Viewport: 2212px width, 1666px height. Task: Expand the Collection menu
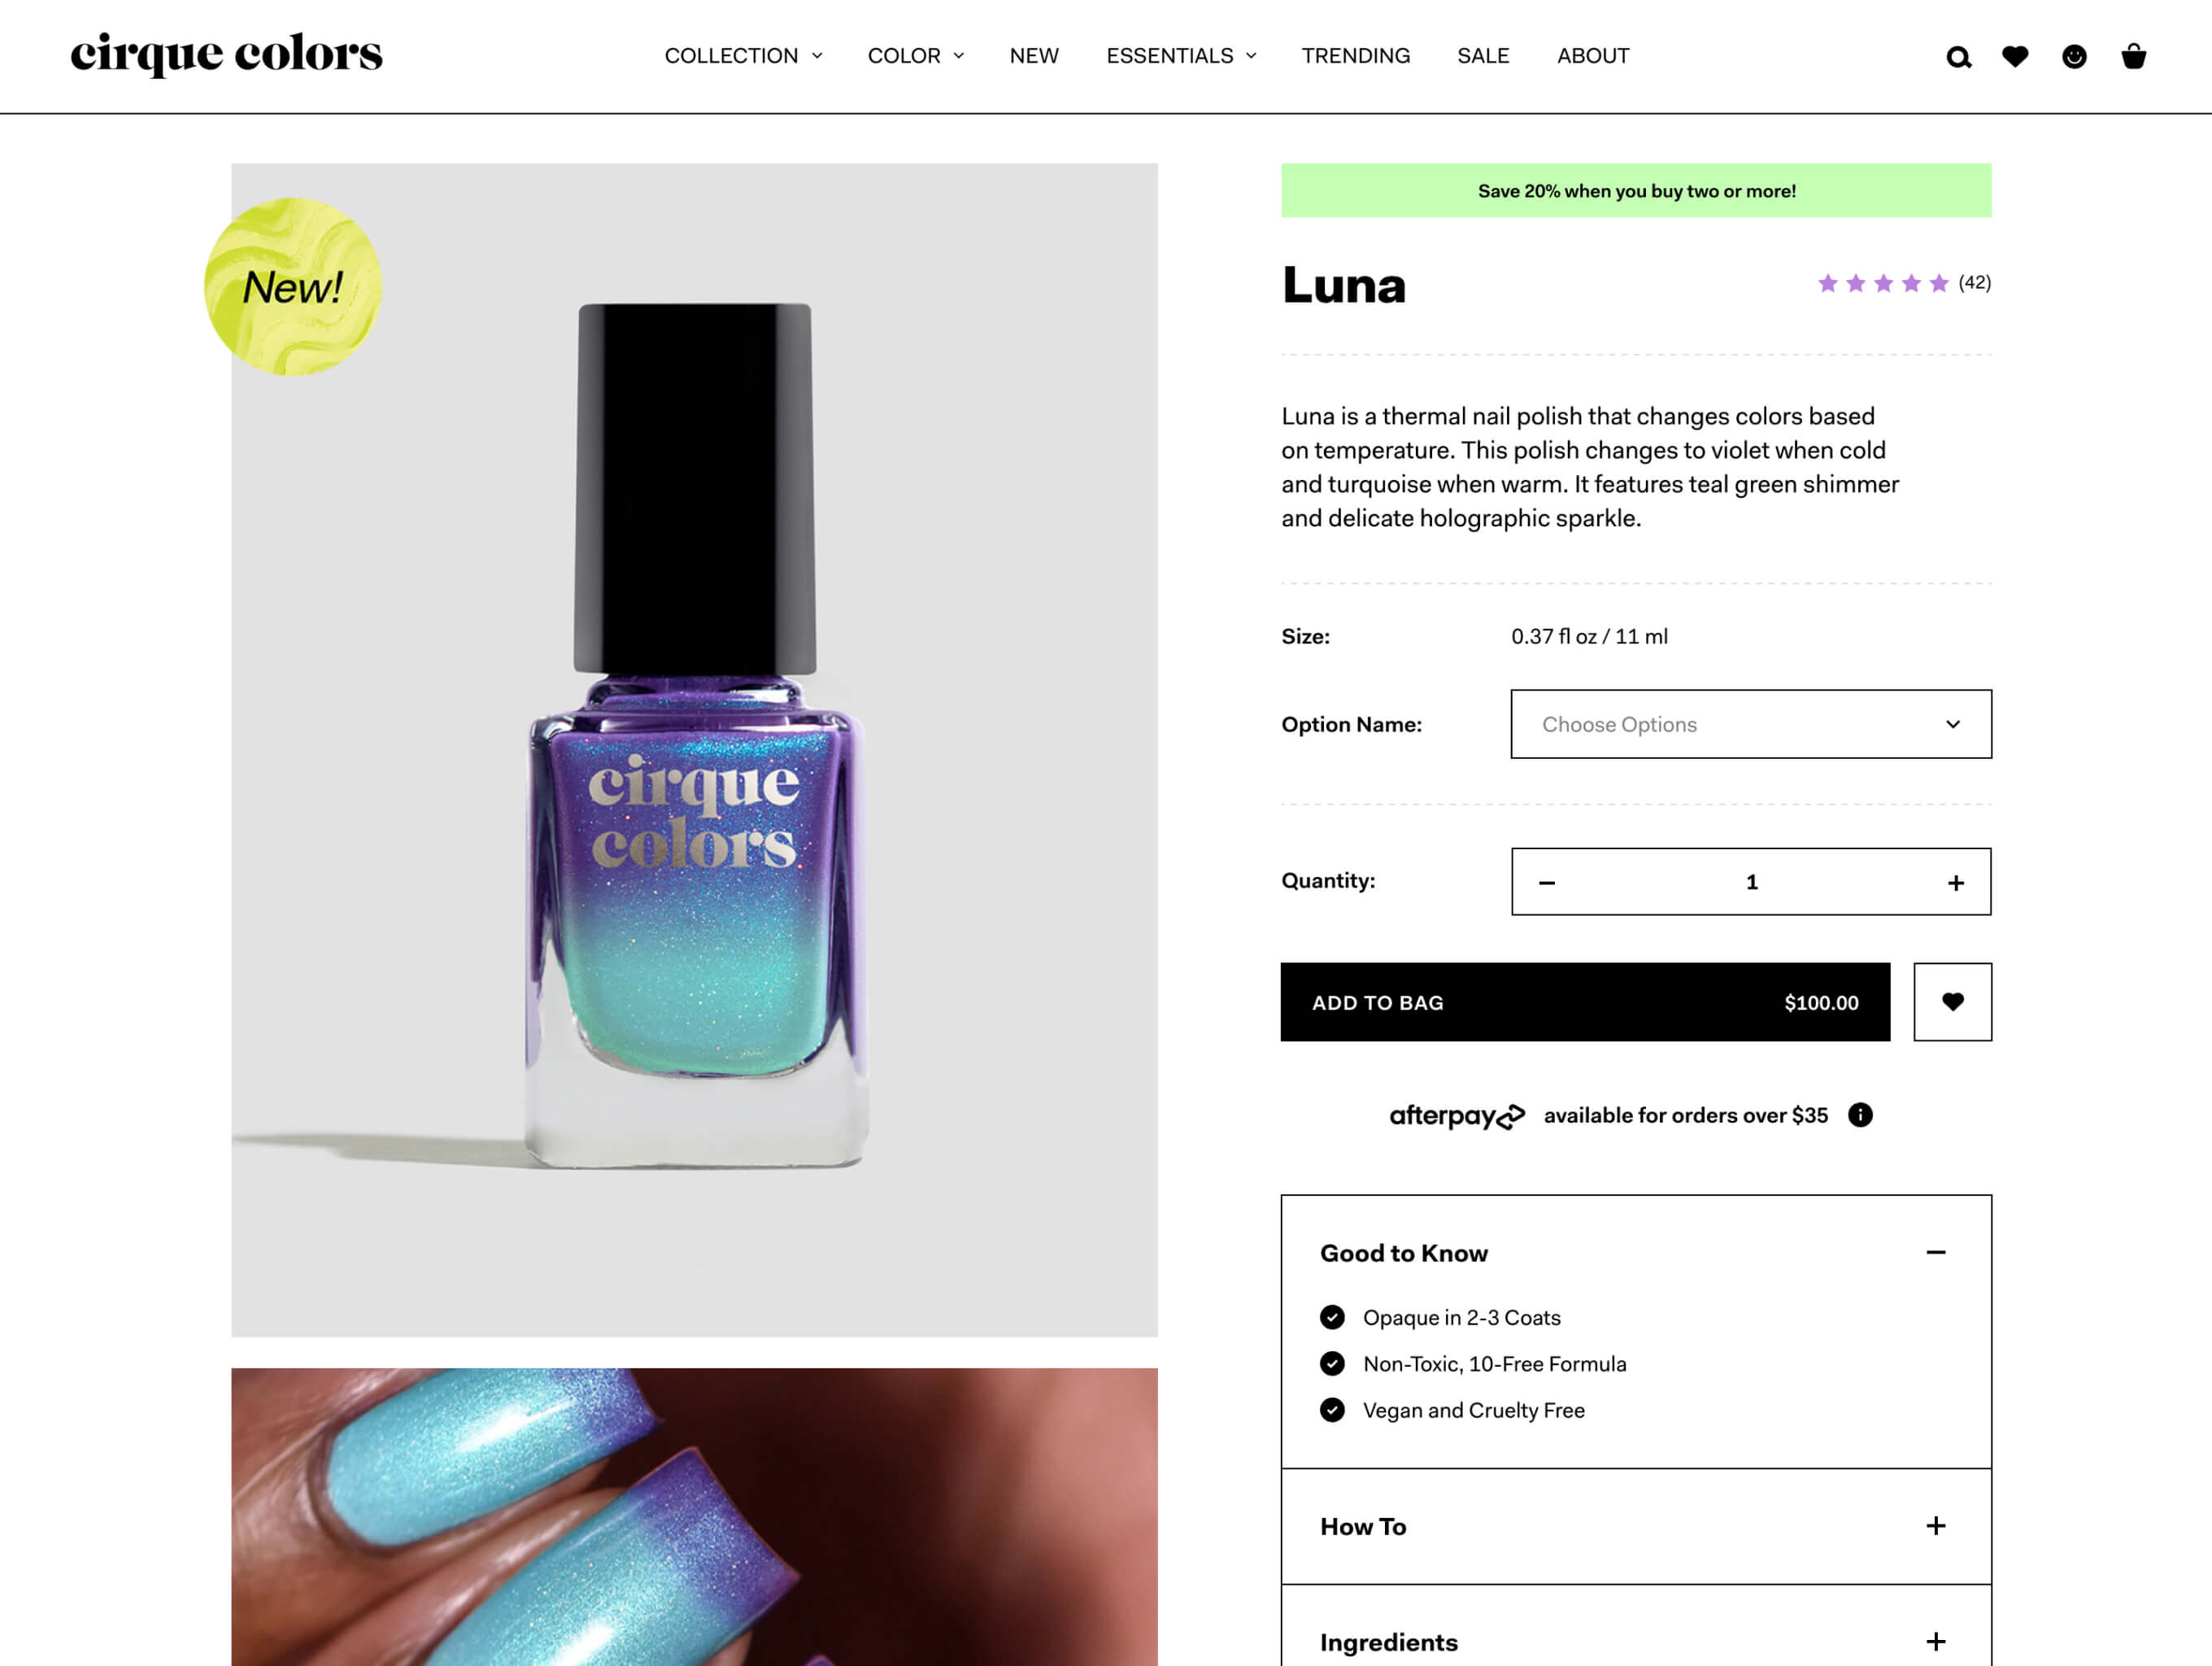click(743, 56)
